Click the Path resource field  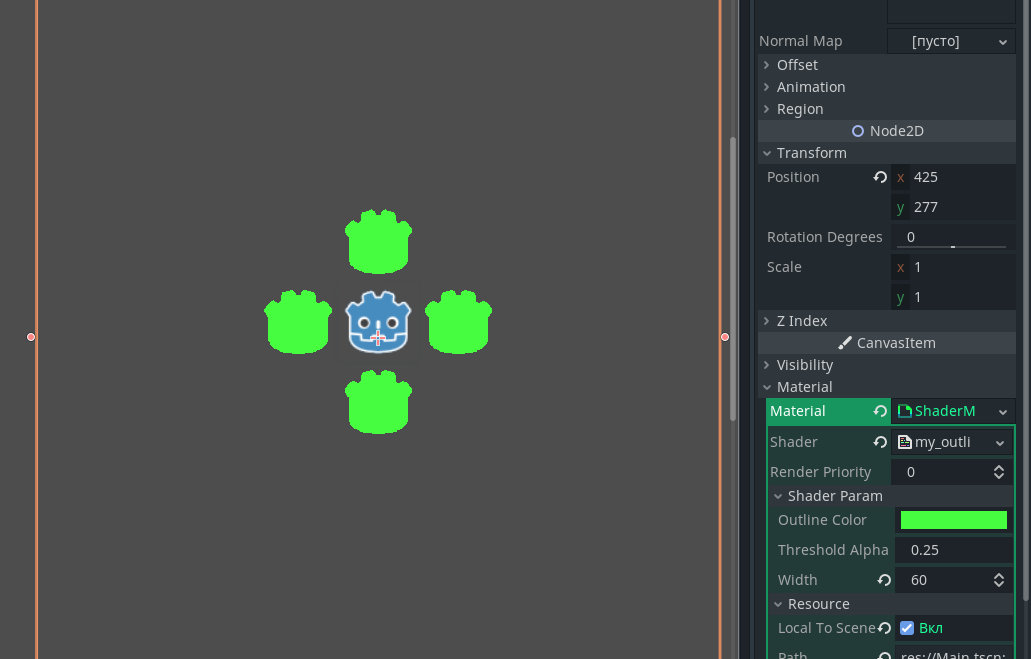(x=954, y=654)
